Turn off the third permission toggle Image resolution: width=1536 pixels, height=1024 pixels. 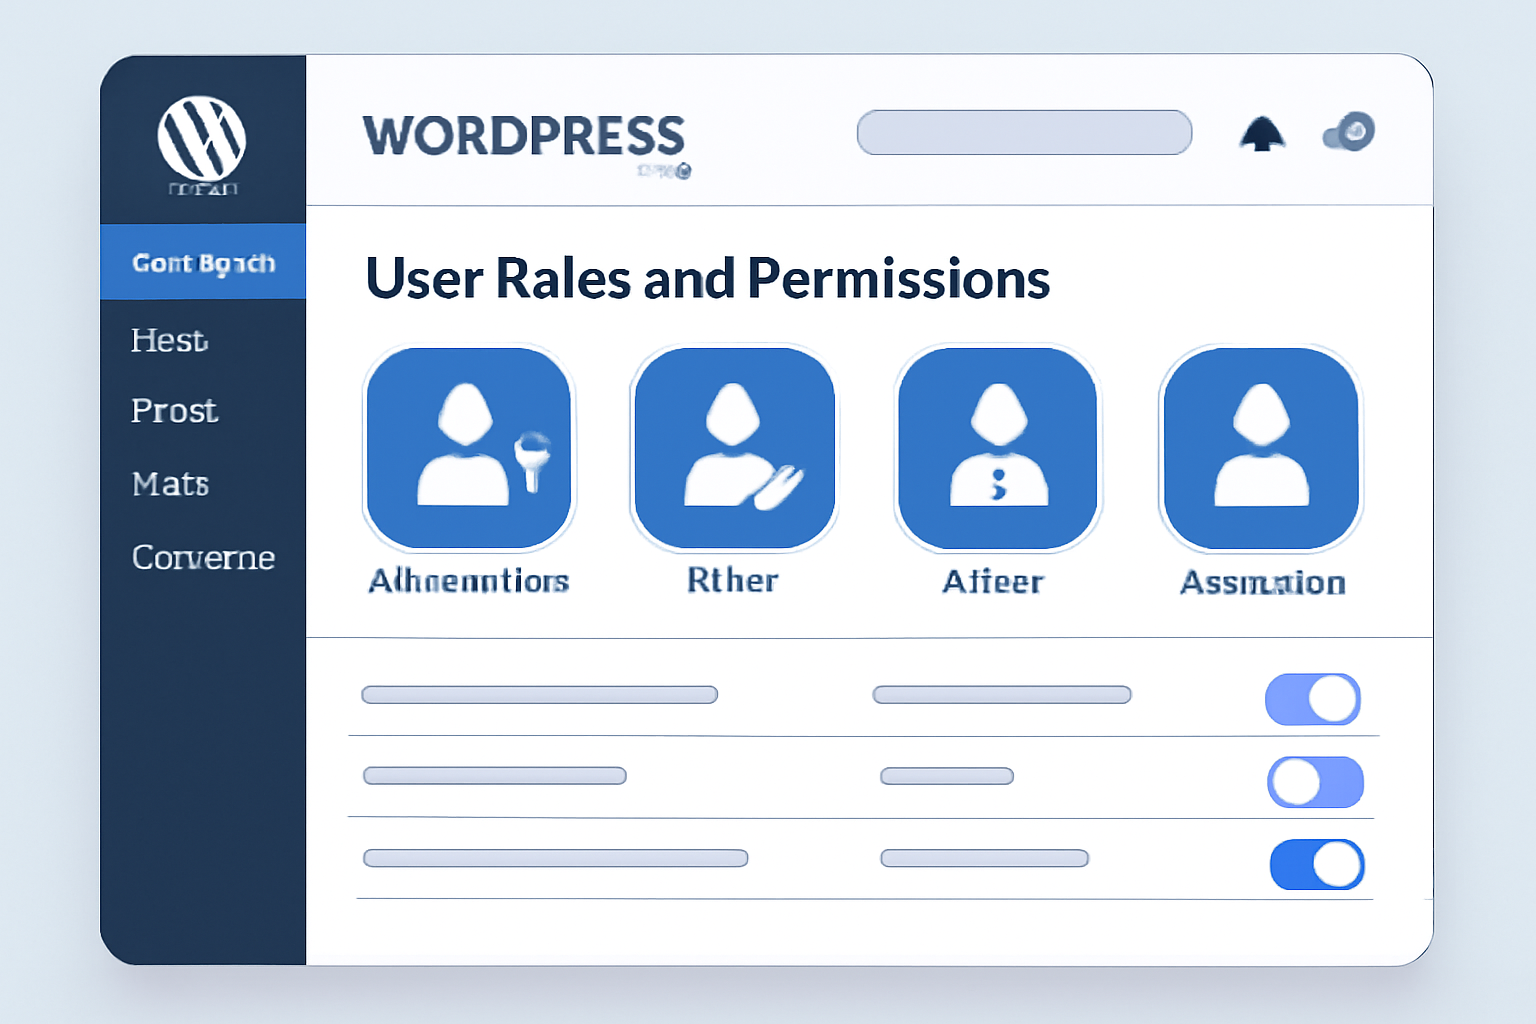pyautogui.click(x=1317, y=864)
